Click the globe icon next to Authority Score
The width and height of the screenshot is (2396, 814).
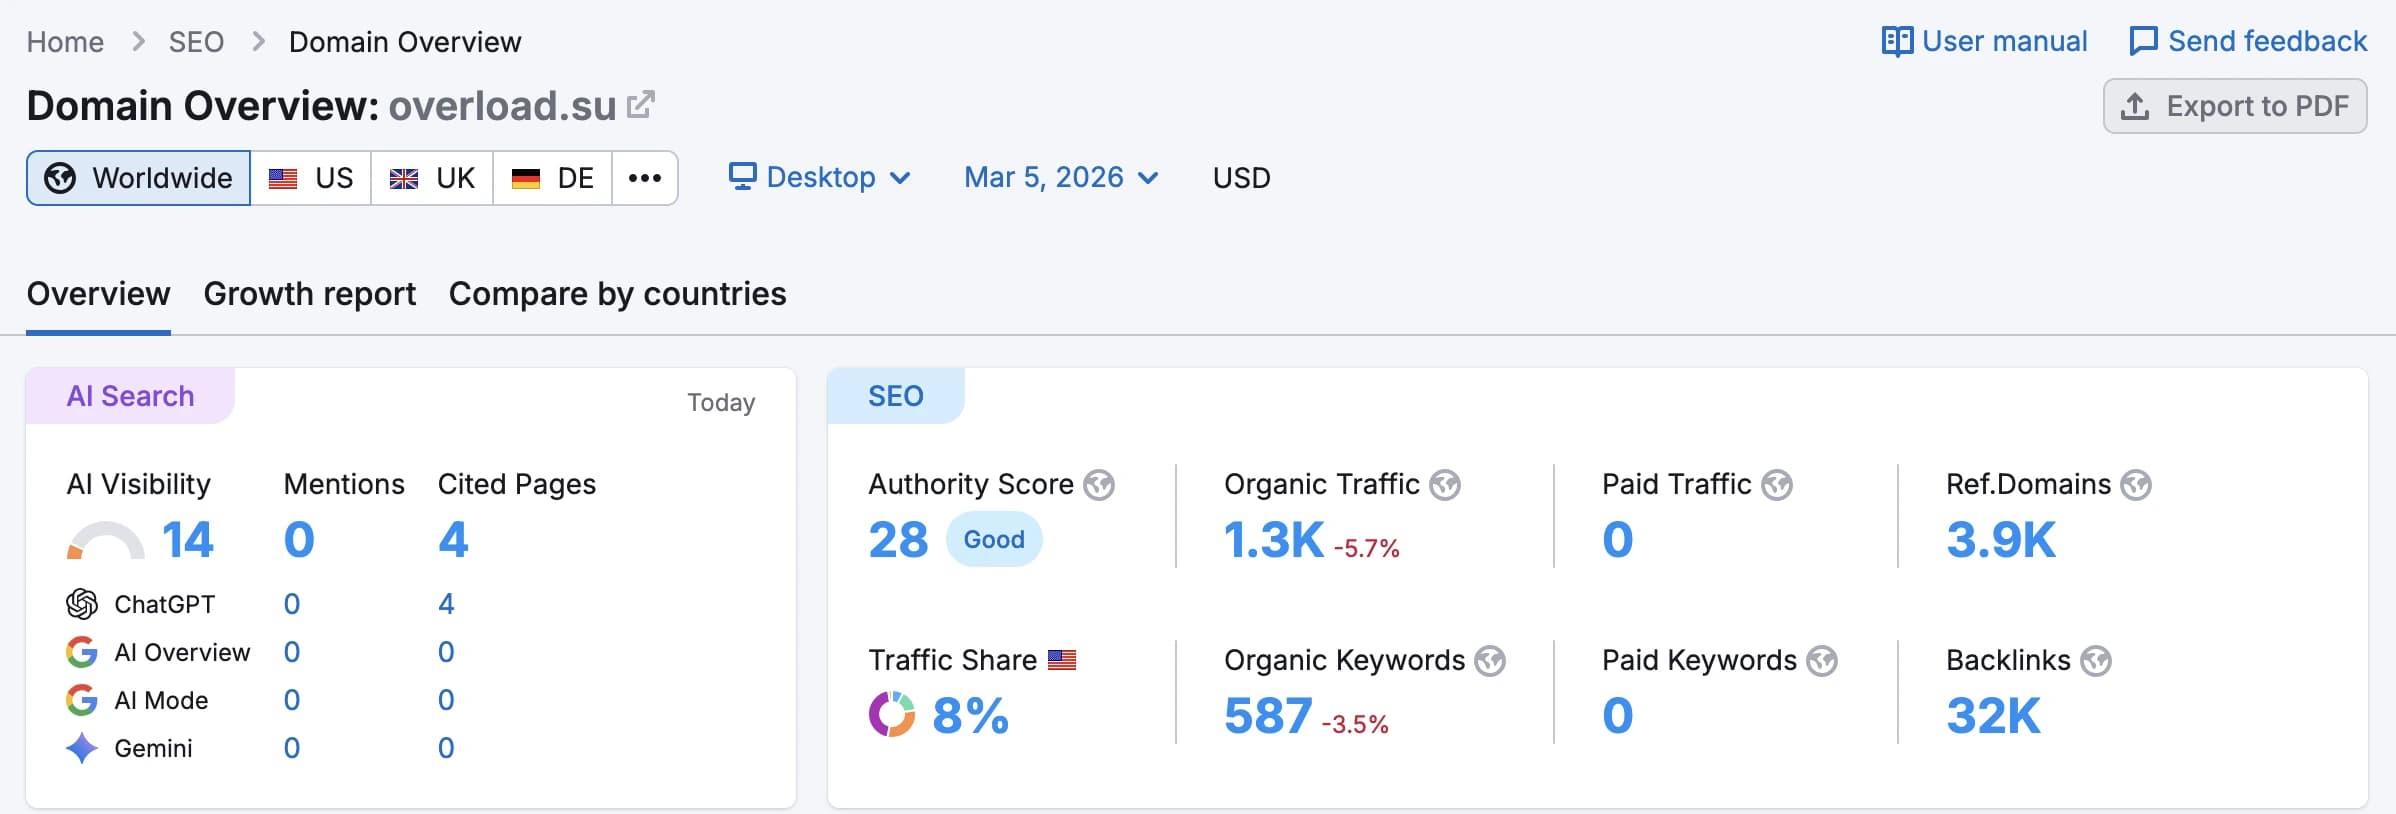1099,485
